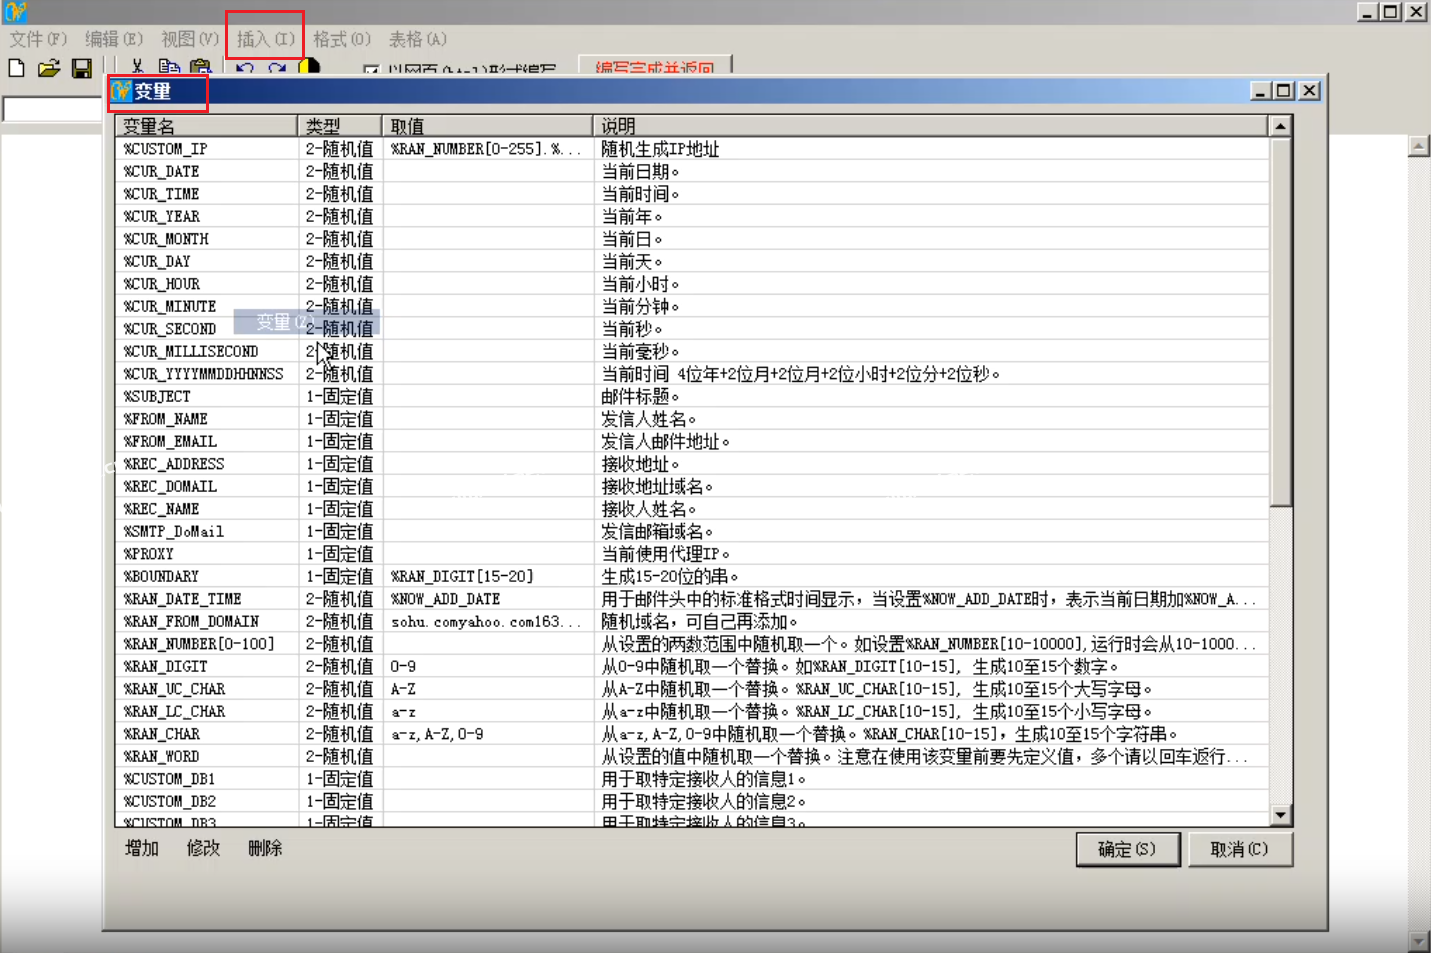Sort by the 取值 column header

[487, 126]
